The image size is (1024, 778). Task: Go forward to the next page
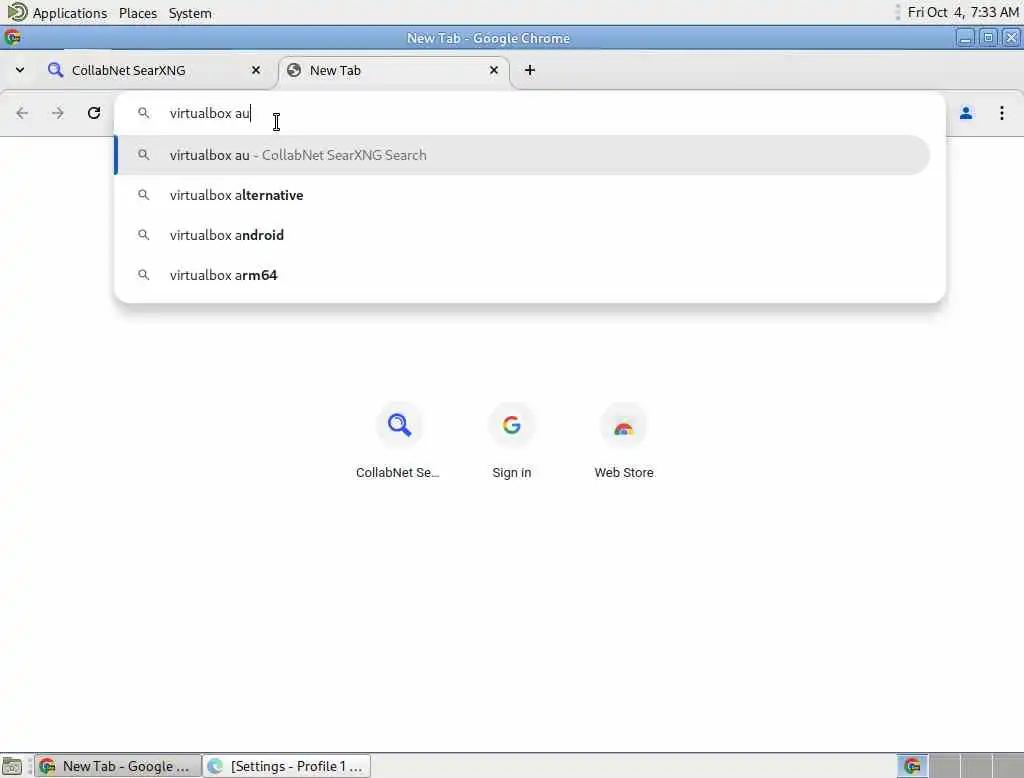tap(58, 113)
